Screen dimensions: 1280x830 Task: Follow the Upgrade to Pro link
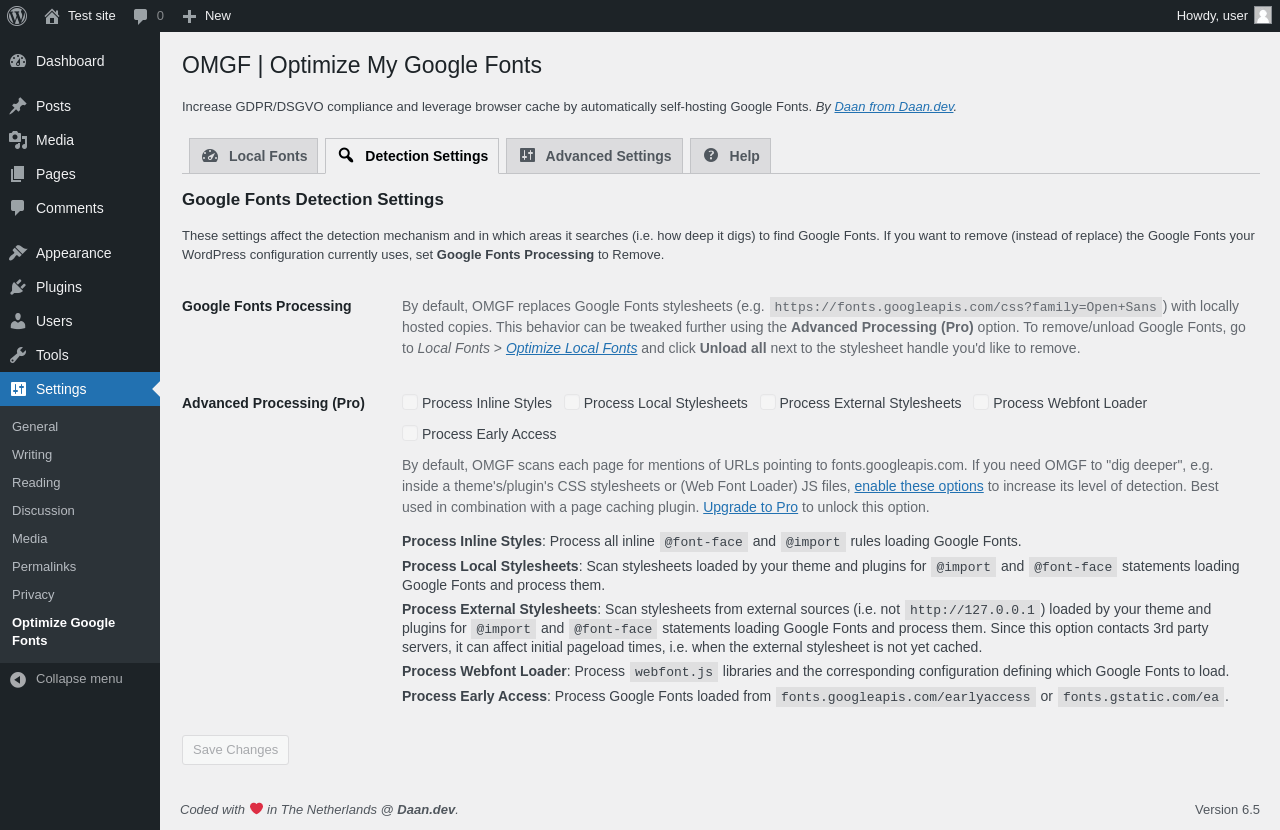[x=750, y=507]
